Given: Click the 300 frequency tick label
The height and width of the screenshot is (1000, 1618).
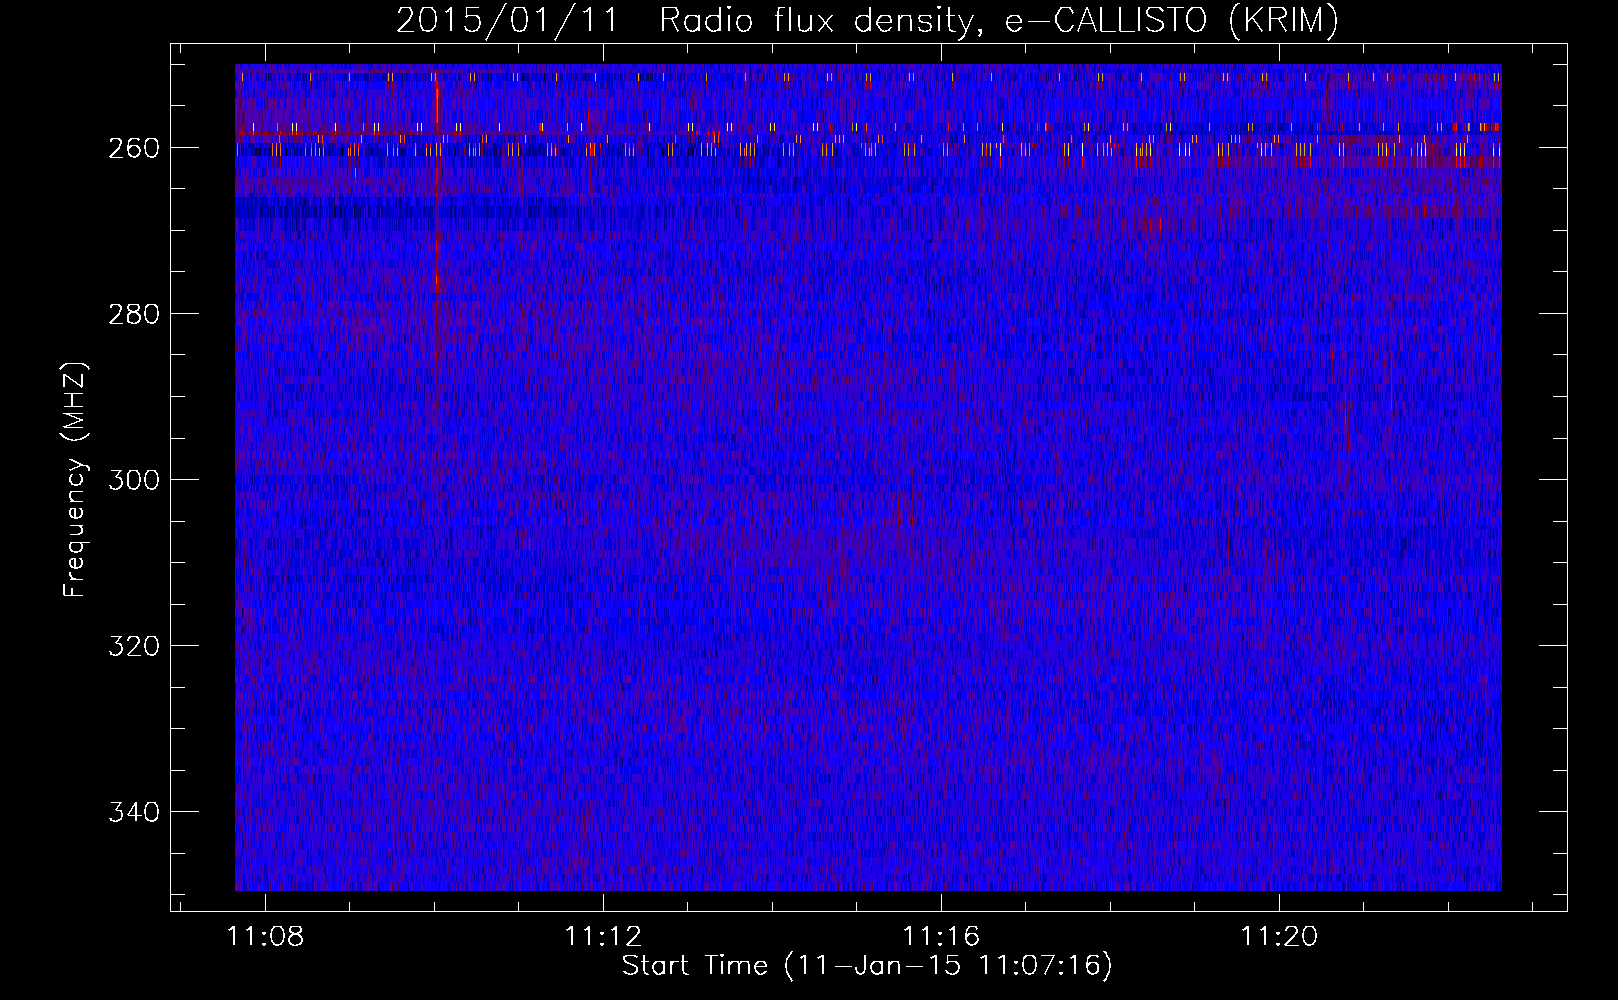Looking at the screenshot, I should [x=133, y=480].
